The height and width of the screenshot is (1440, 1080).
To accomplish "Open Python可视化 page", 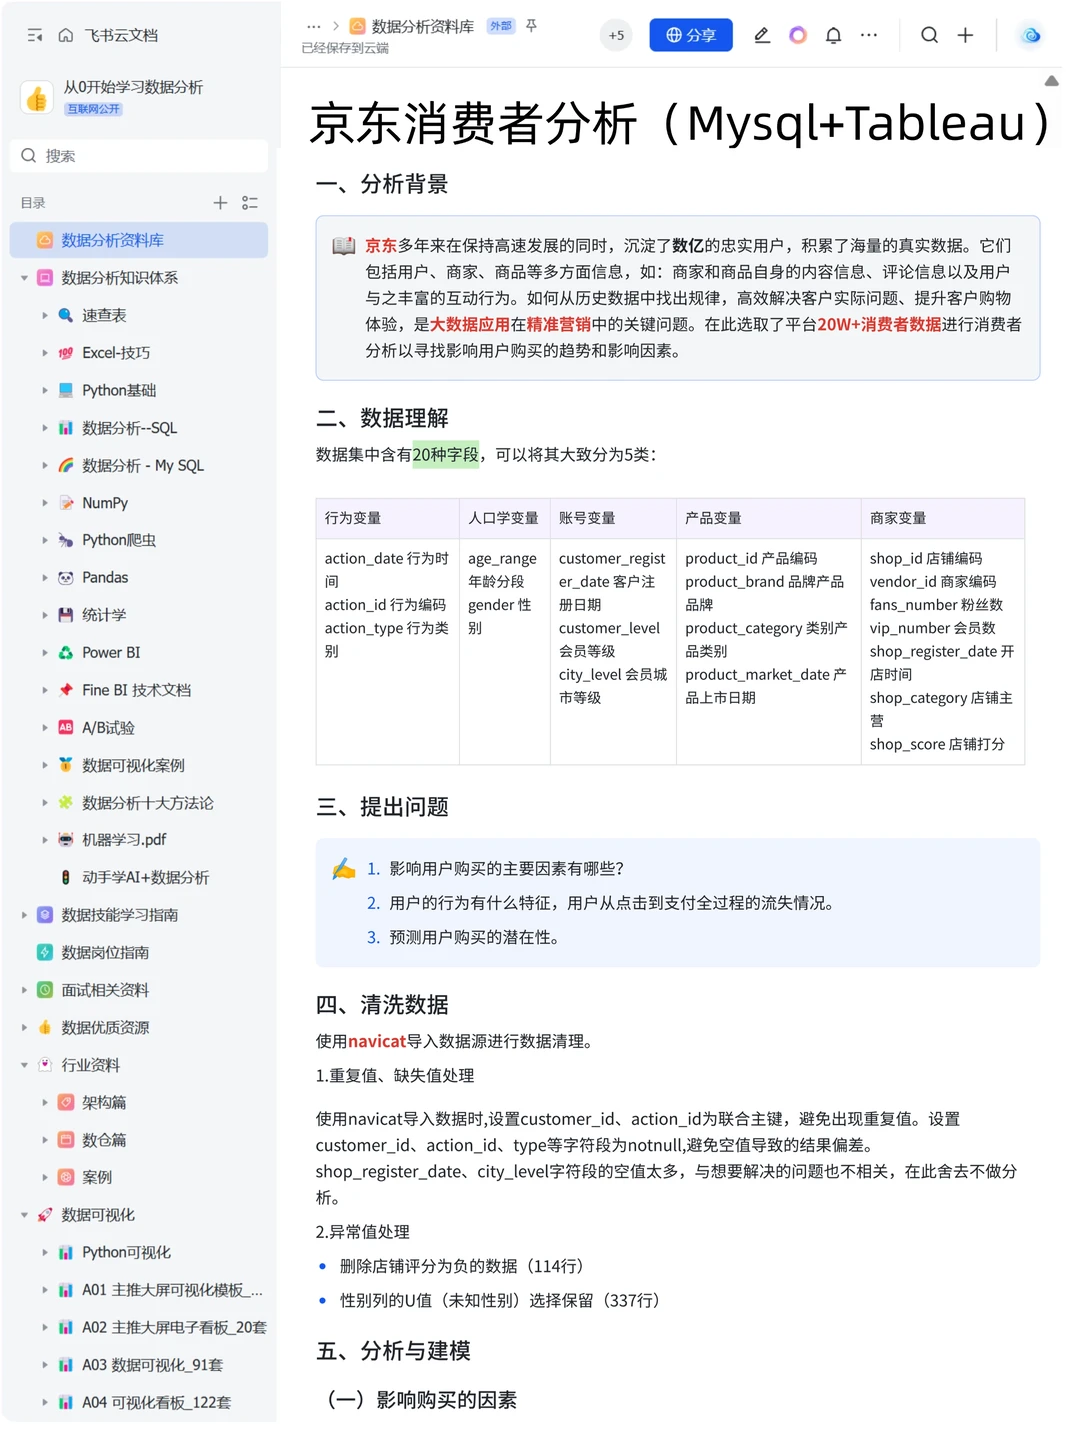I will 126,1253.
